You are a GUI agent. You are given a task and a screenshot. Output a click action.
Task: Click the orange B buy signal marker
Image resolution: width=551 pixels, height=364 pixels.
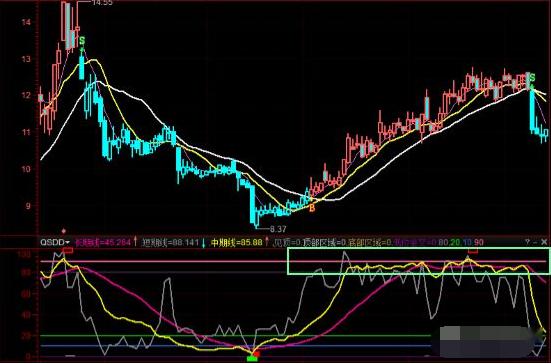[x=312, y=208]
